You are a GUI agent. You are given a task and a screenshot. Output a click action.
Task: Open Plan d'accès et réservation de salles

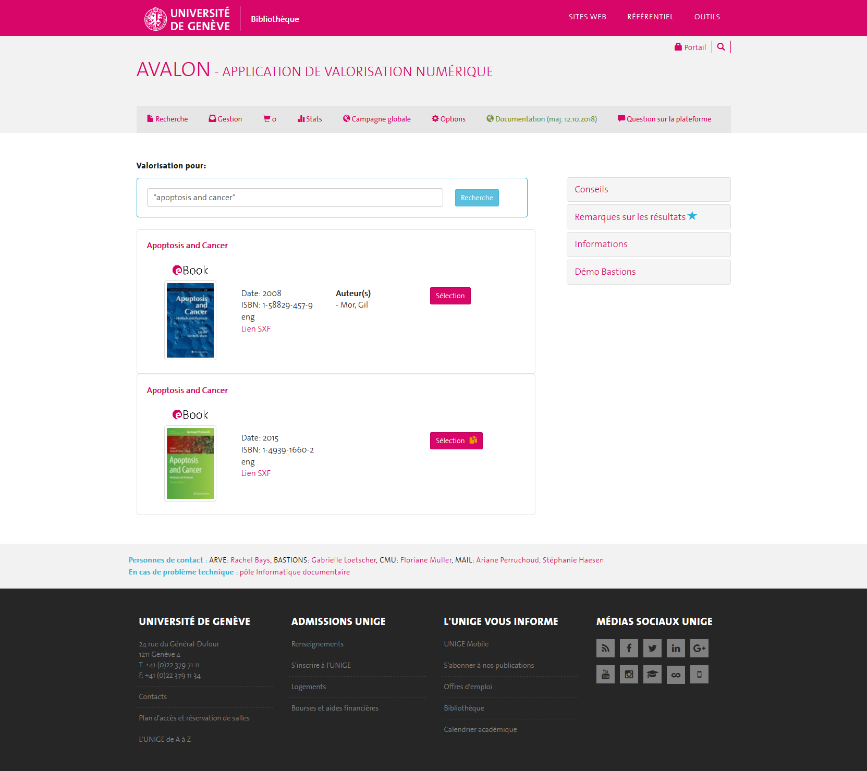click(x=194, y=718)
